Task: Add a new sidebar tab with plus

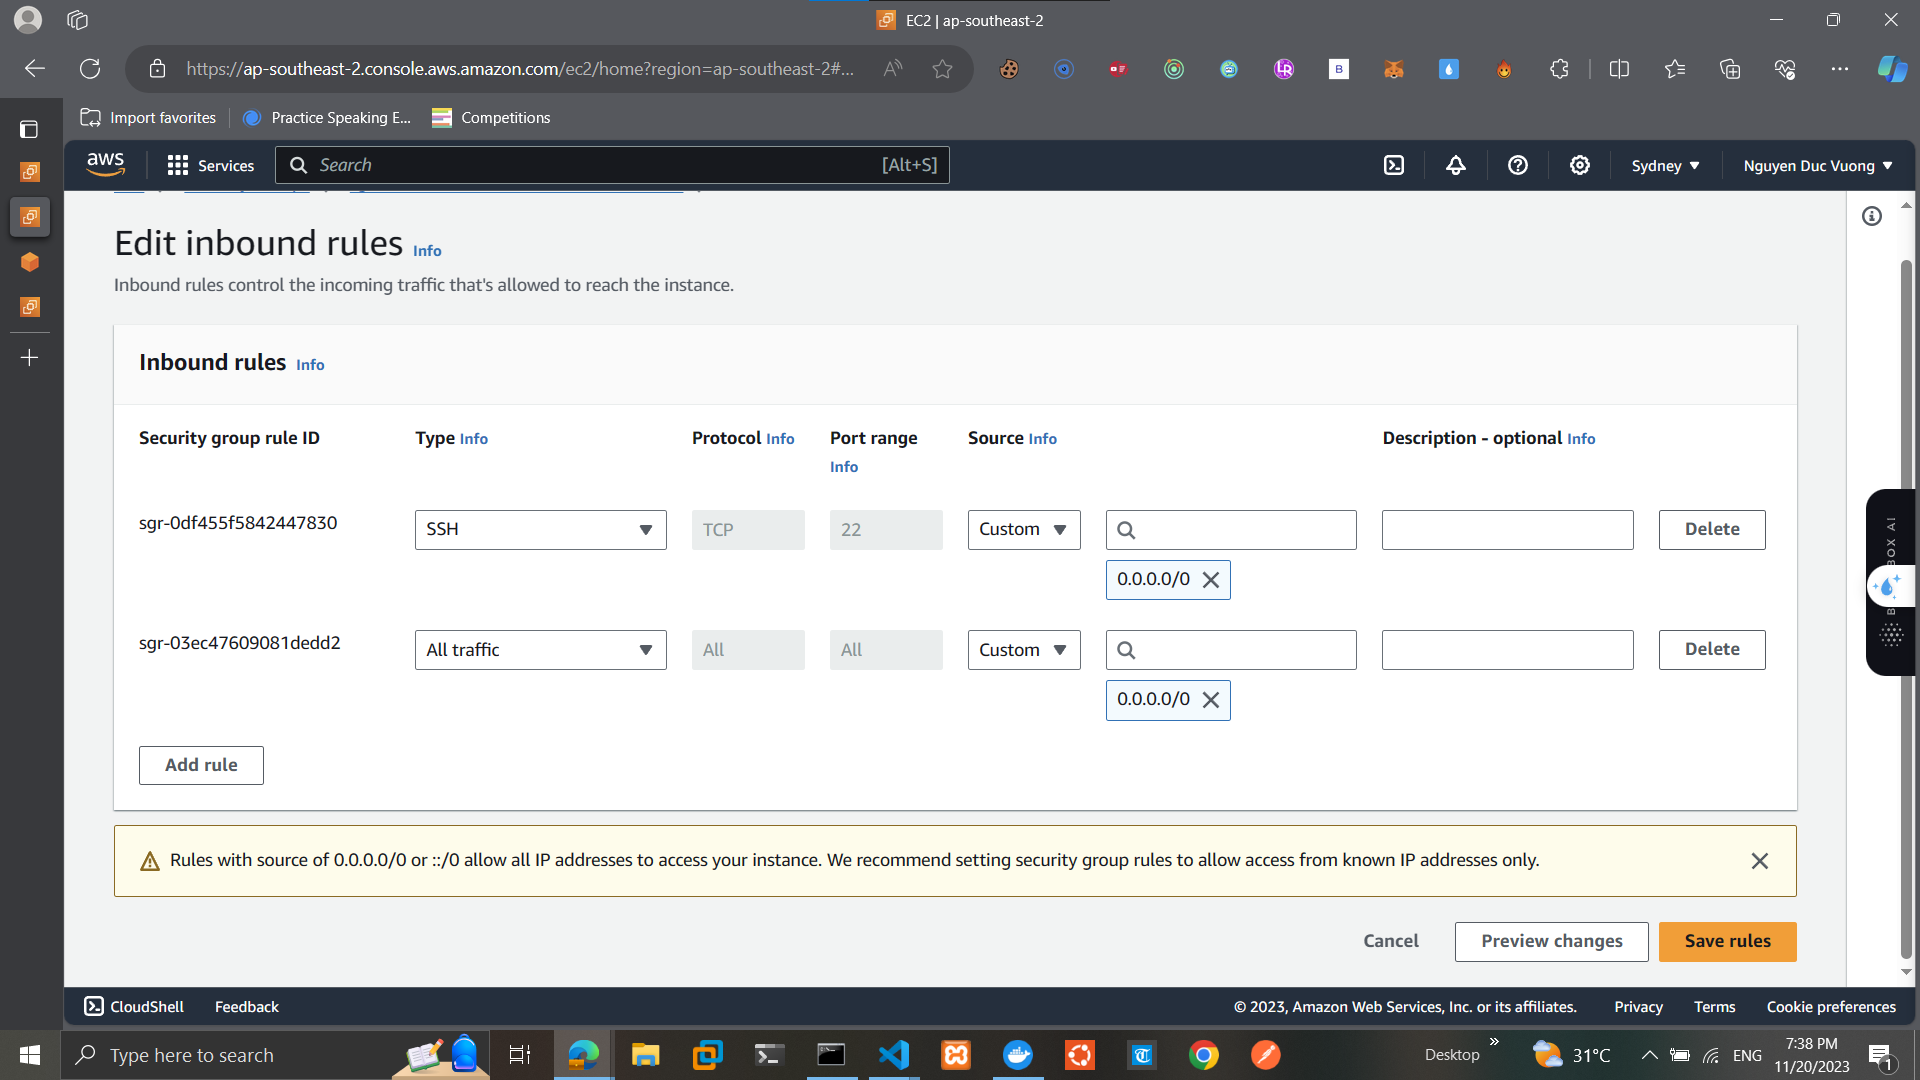Action: coord(29,358)
